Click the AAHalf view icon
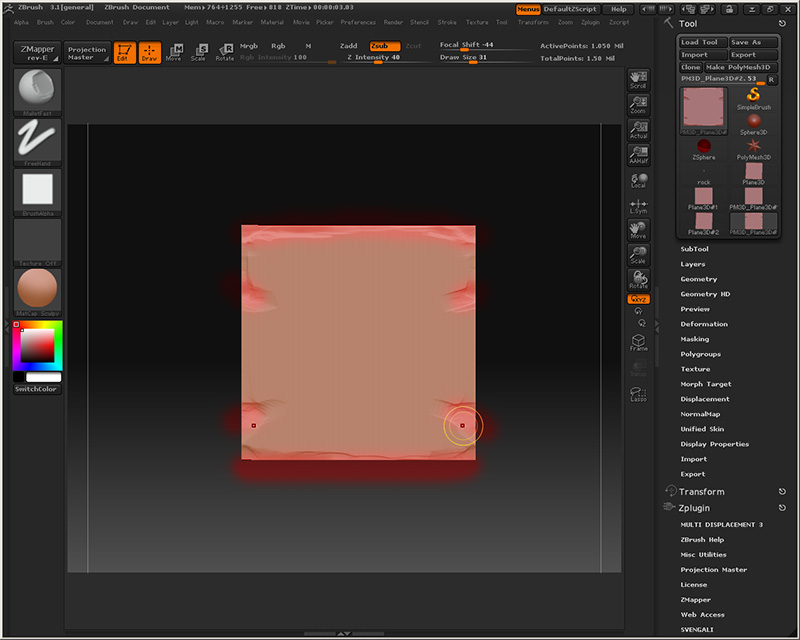 (638, 155)
